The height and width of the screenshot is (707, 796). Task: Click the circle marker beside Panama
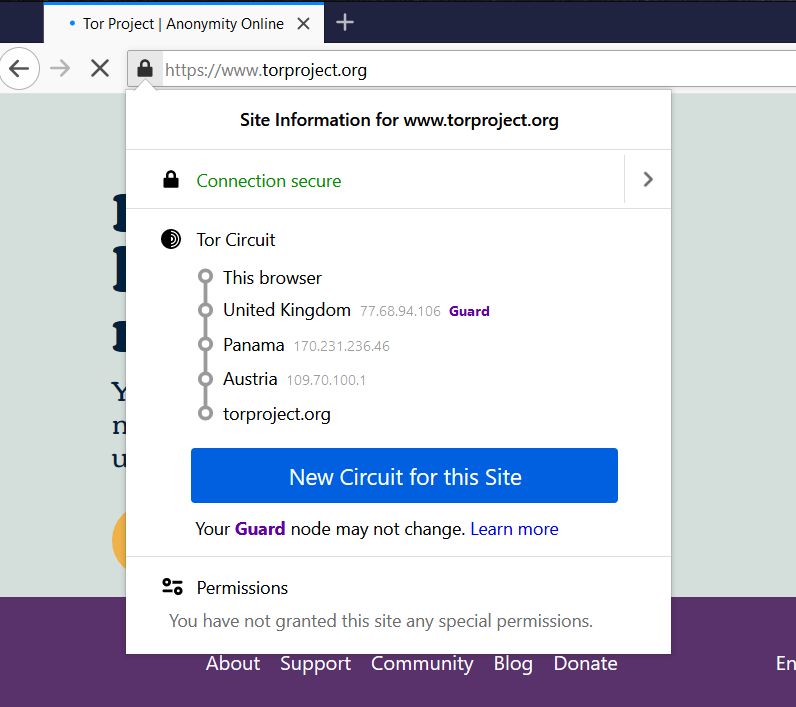point(205,345)
